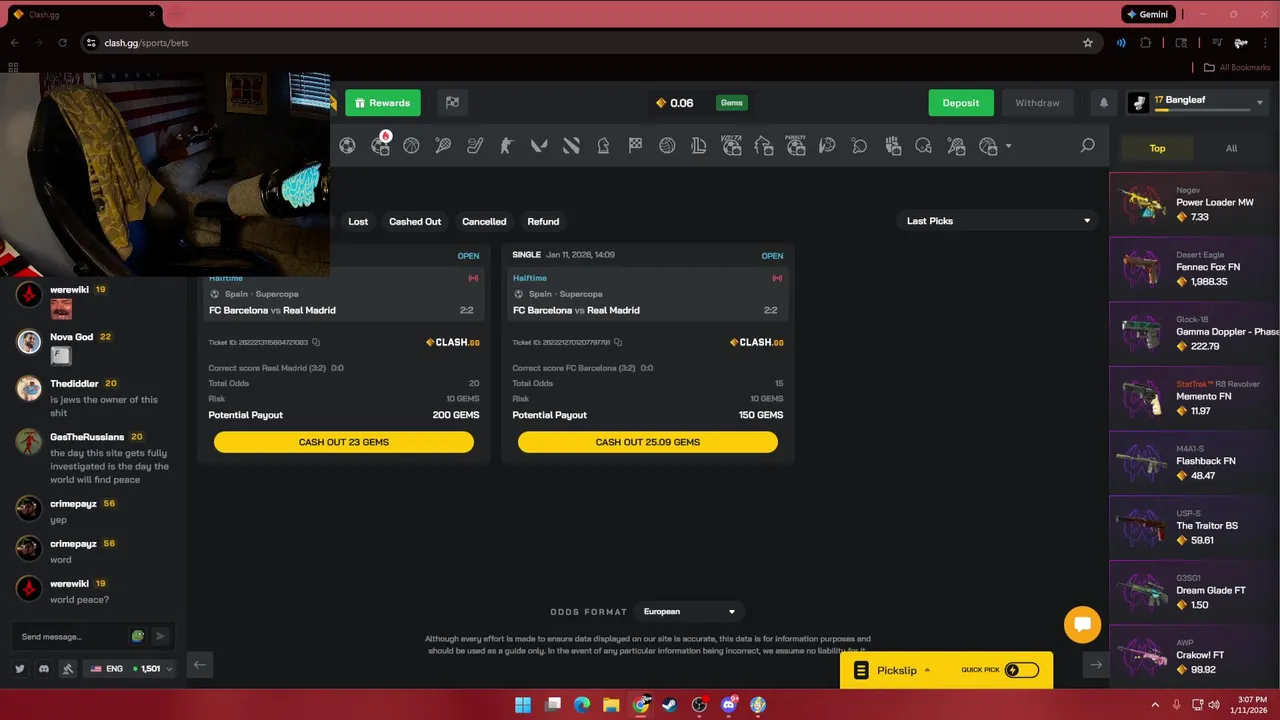Open the Dota 2 esports icon
1280x720 pixels.
pos(571,146)
